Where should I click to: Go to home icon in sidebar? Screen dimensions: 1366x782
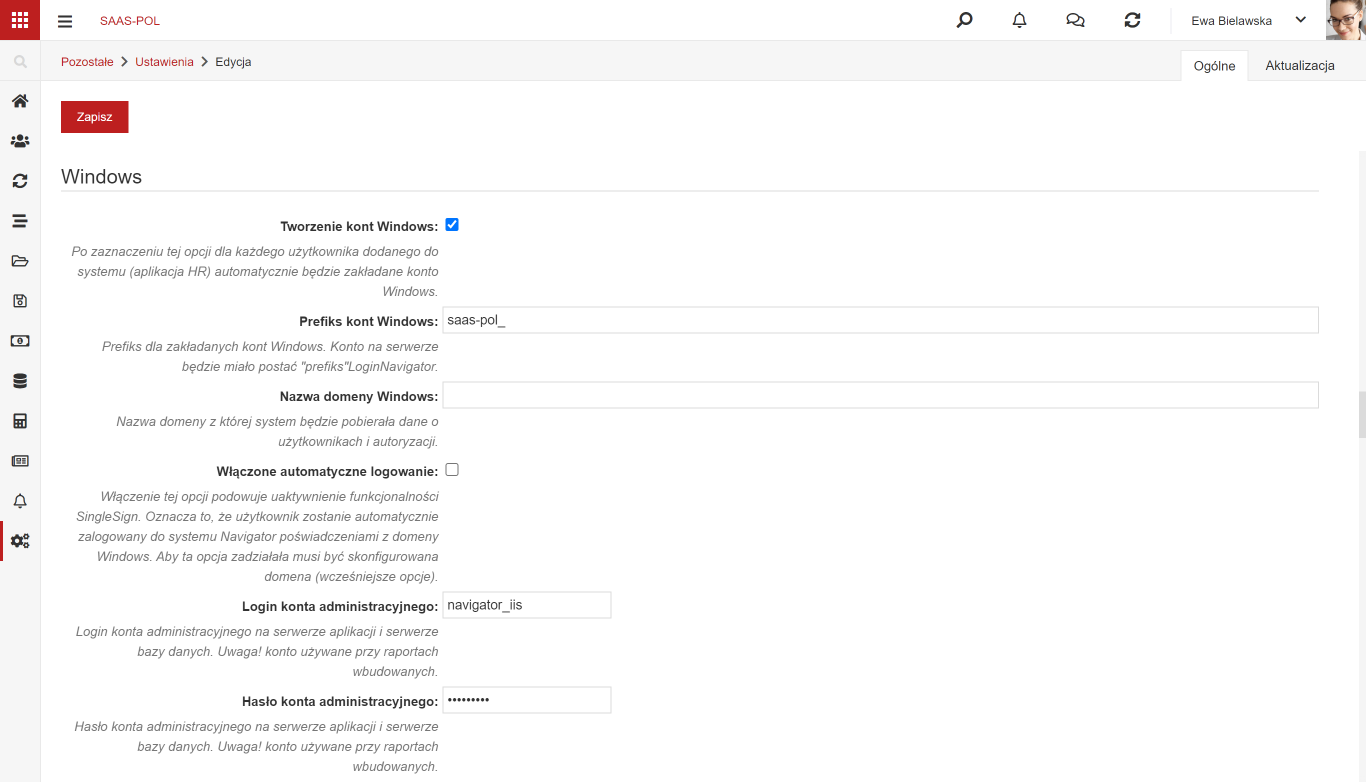click(x=20, y=101)
